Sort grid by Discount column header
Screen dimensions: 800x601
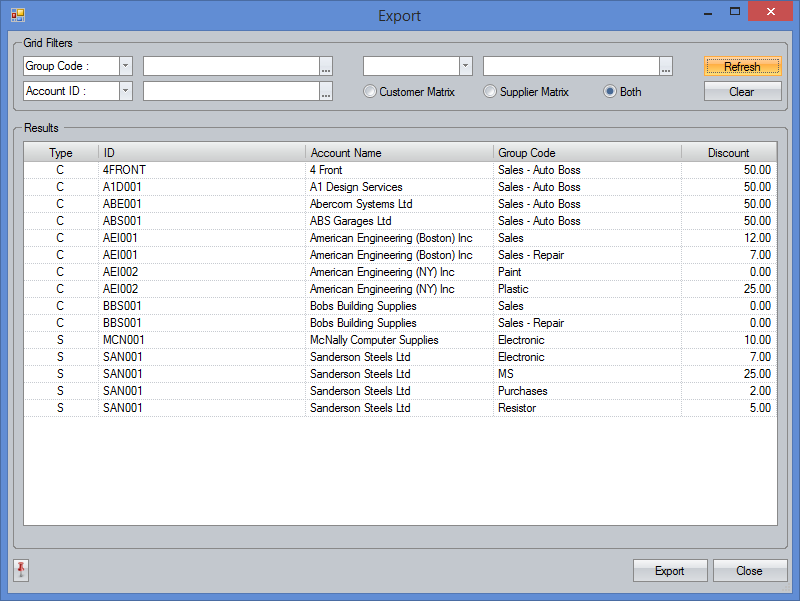pyautogui.click(x=728, y=153)
